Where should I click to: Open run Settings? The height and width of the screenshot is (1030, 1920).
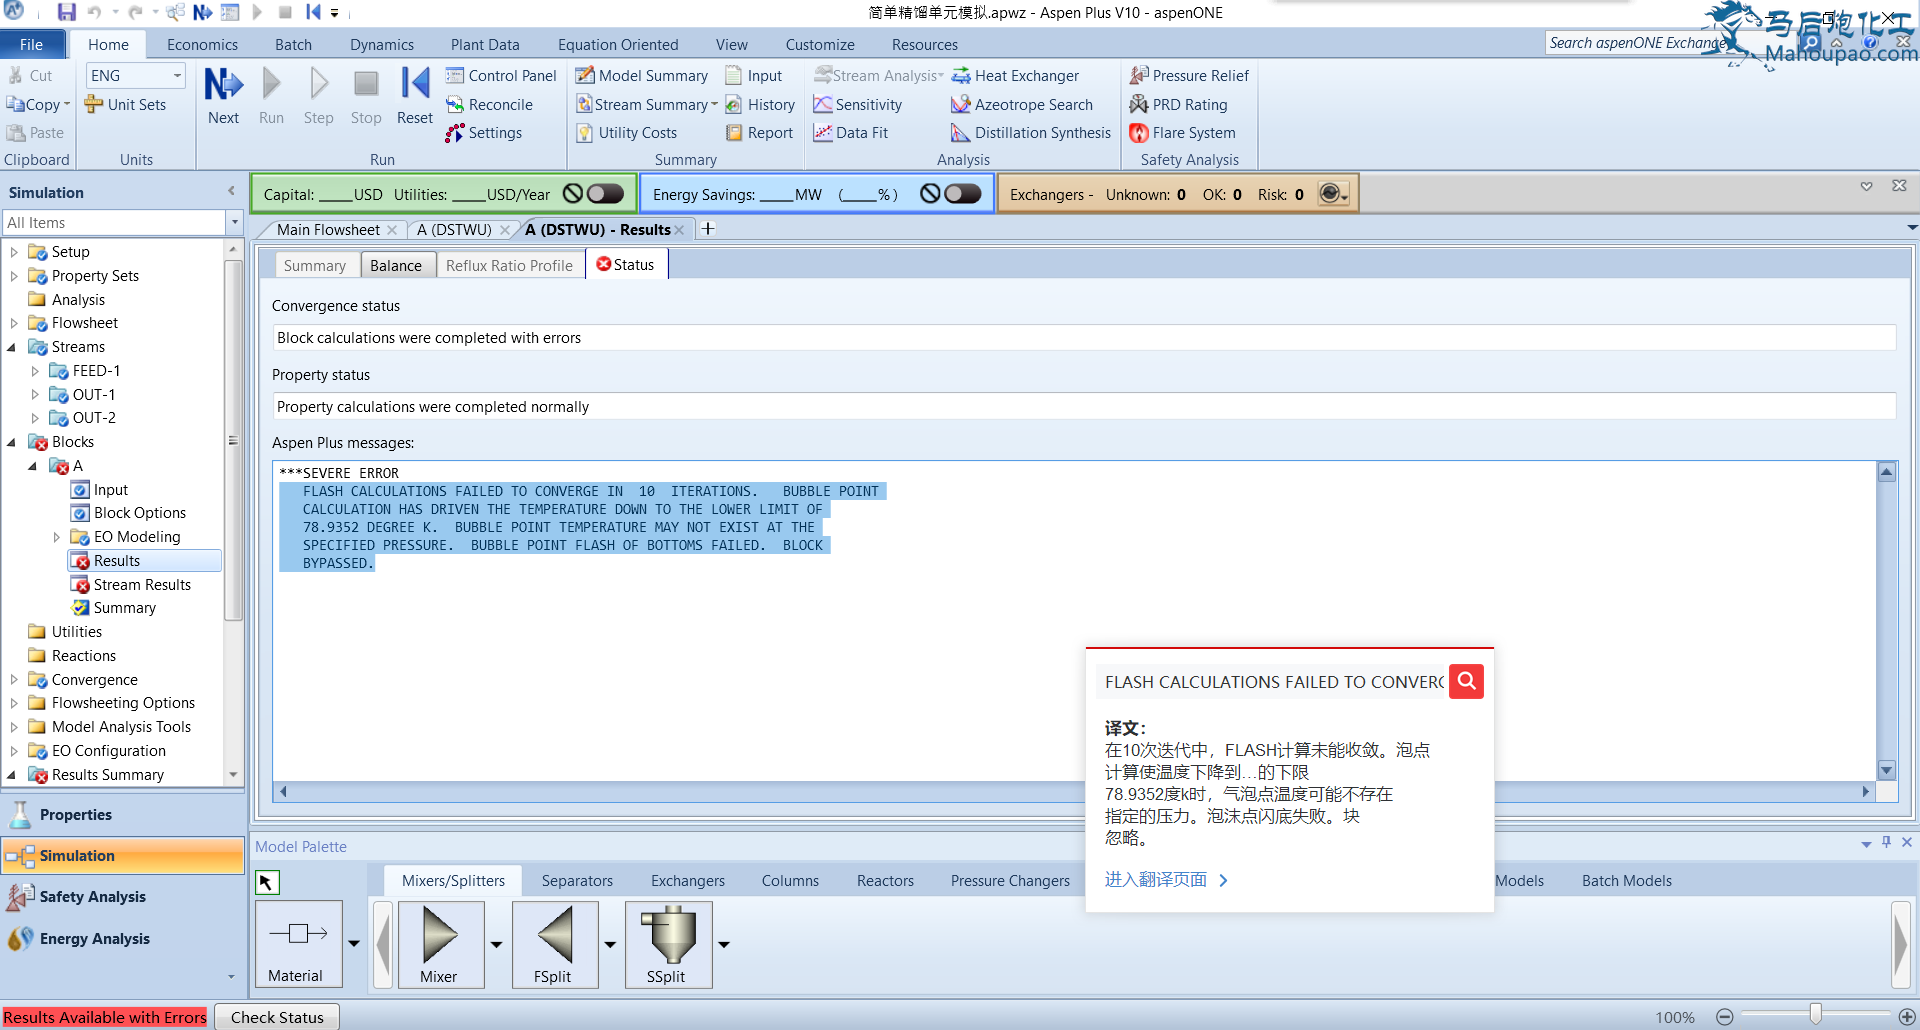click(x=484, y=133)
